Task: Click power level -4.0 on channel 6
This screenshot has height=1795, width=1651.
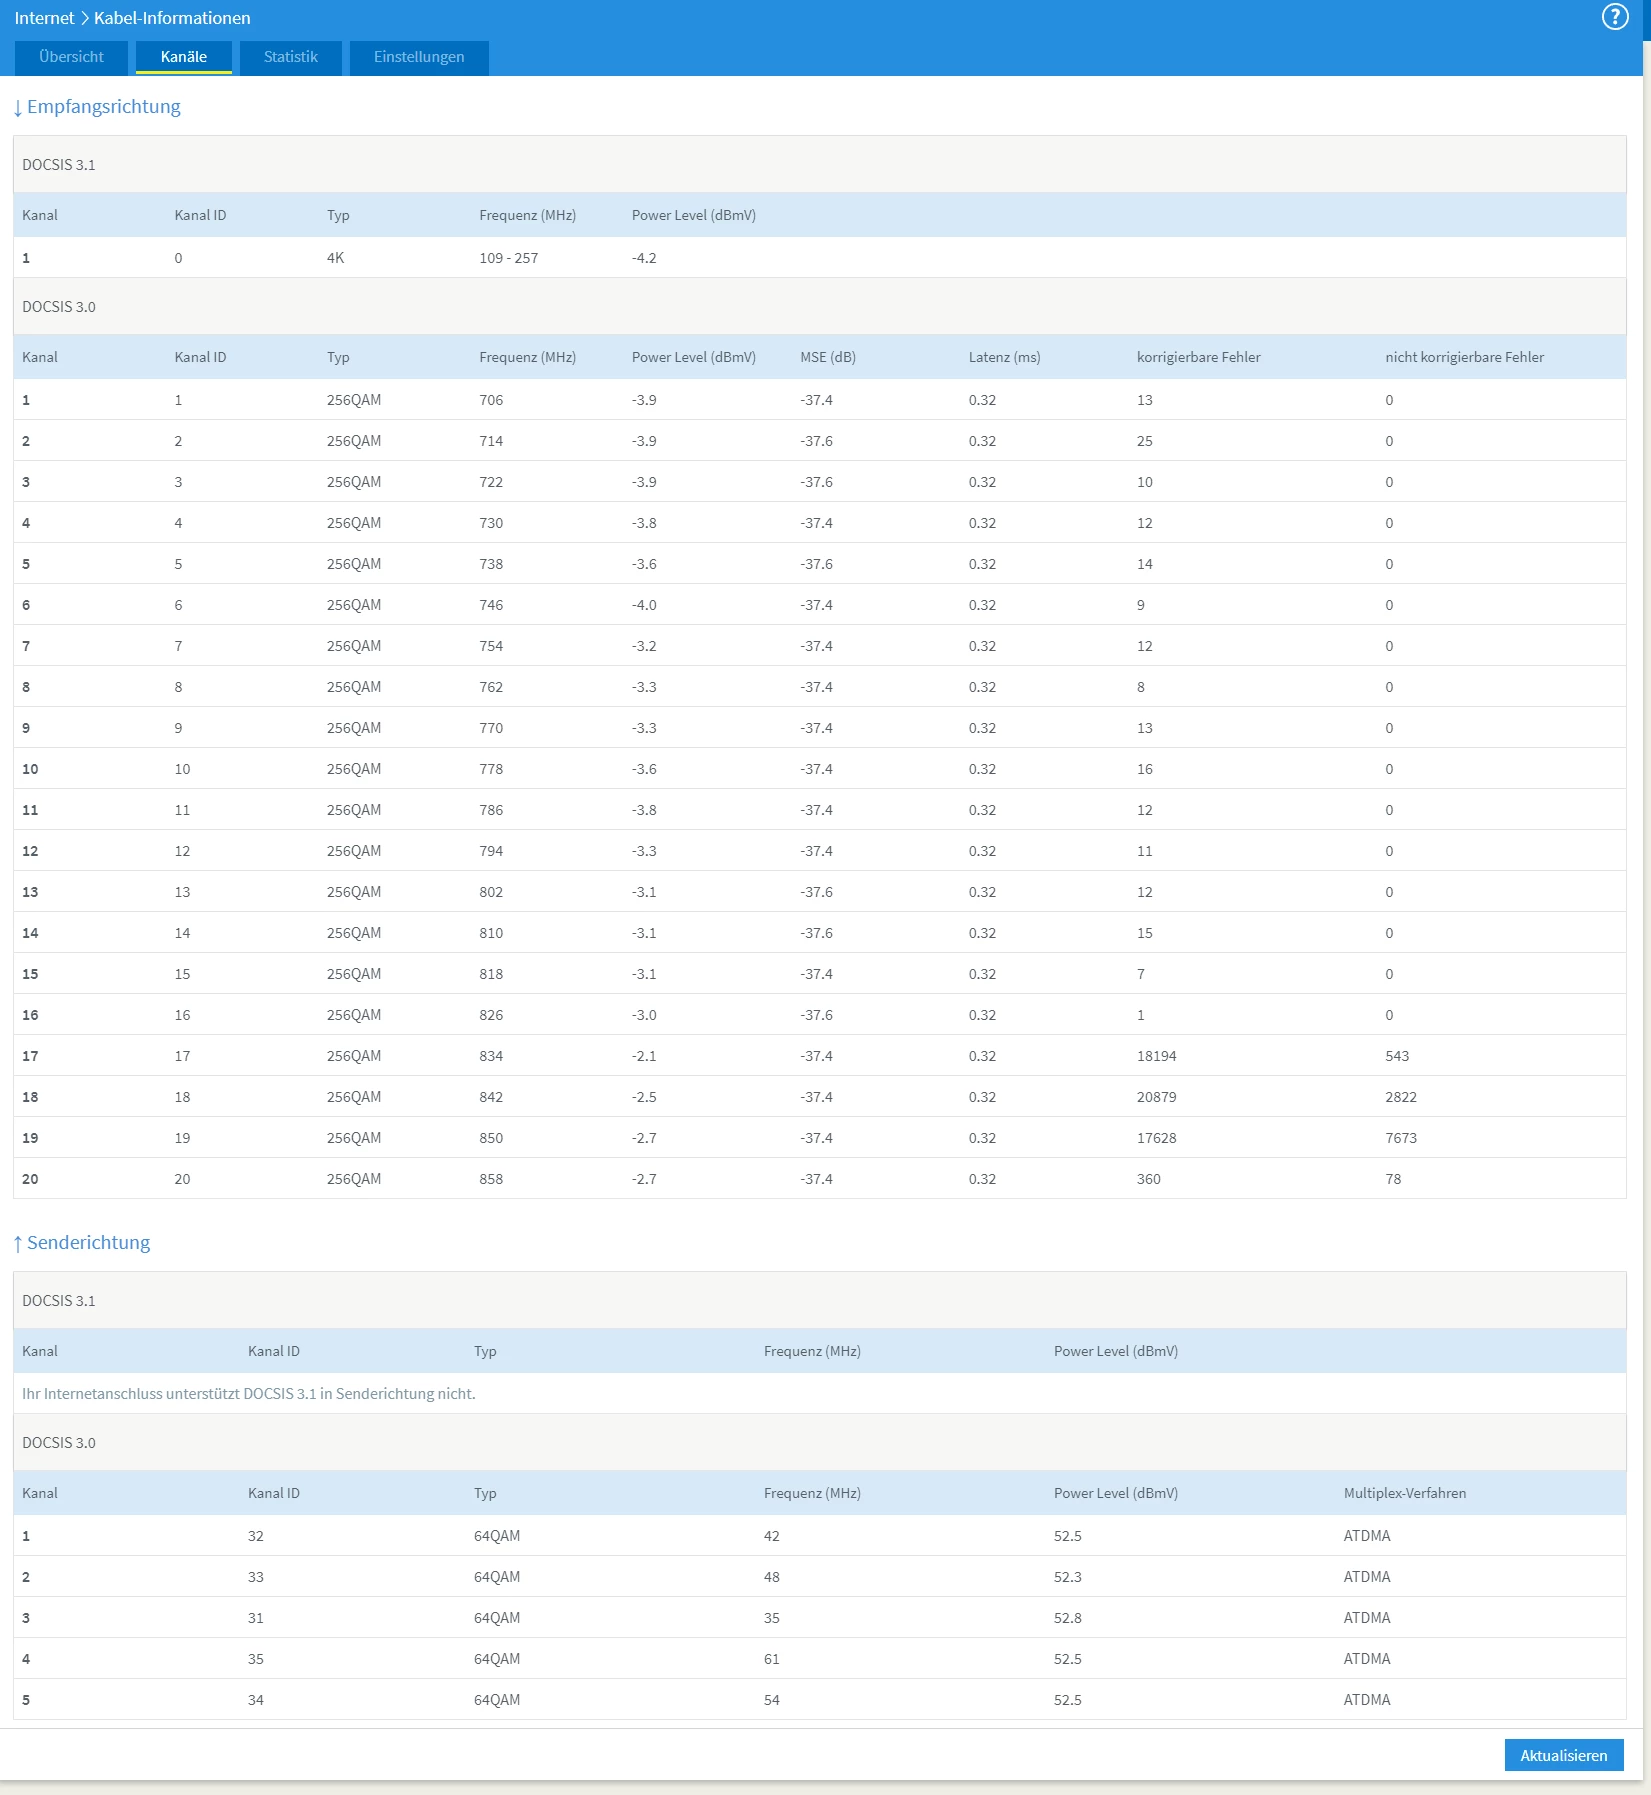Action: coord(644,605)
